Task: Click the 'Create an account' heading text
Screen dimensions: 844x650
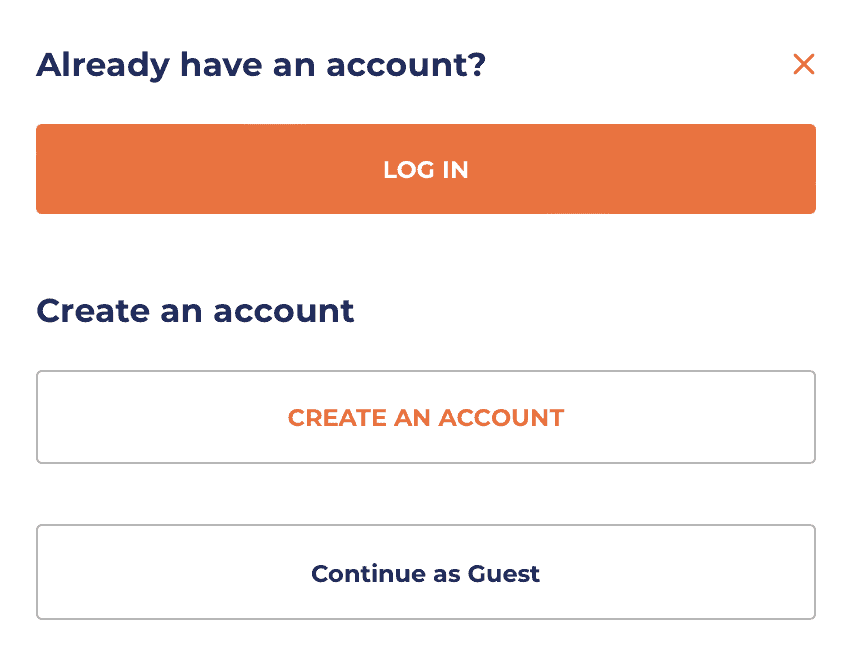Action: pos(195,310)
